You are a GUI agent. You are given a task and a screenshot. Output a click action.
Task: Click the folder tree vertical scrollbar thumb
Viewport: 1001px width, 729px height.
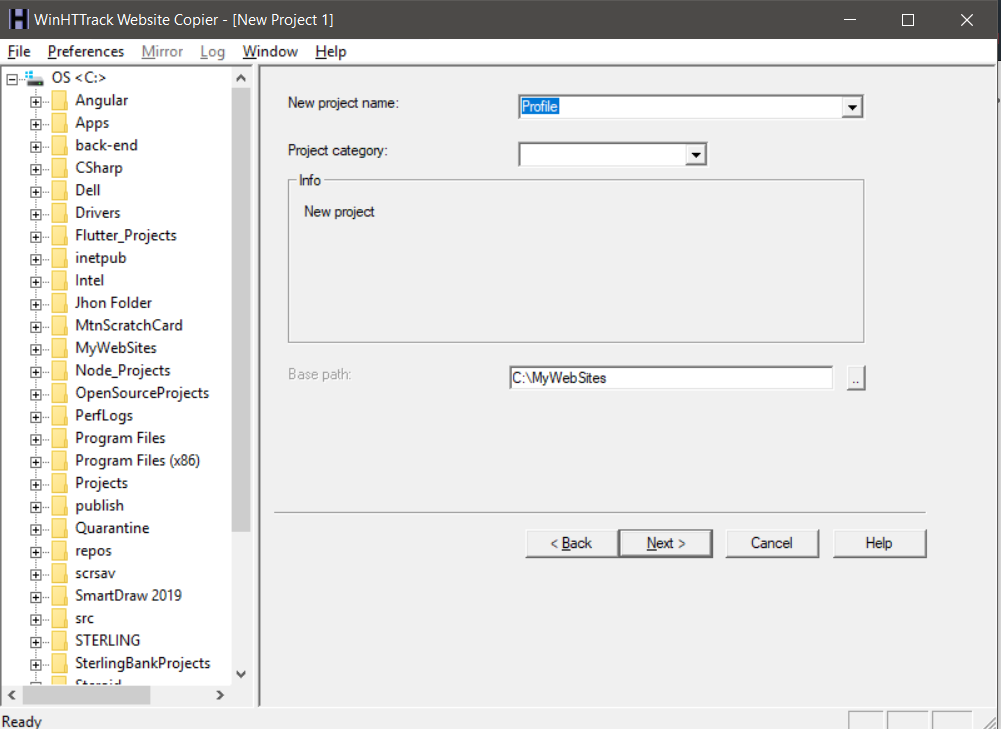click(x=241, y=310)
